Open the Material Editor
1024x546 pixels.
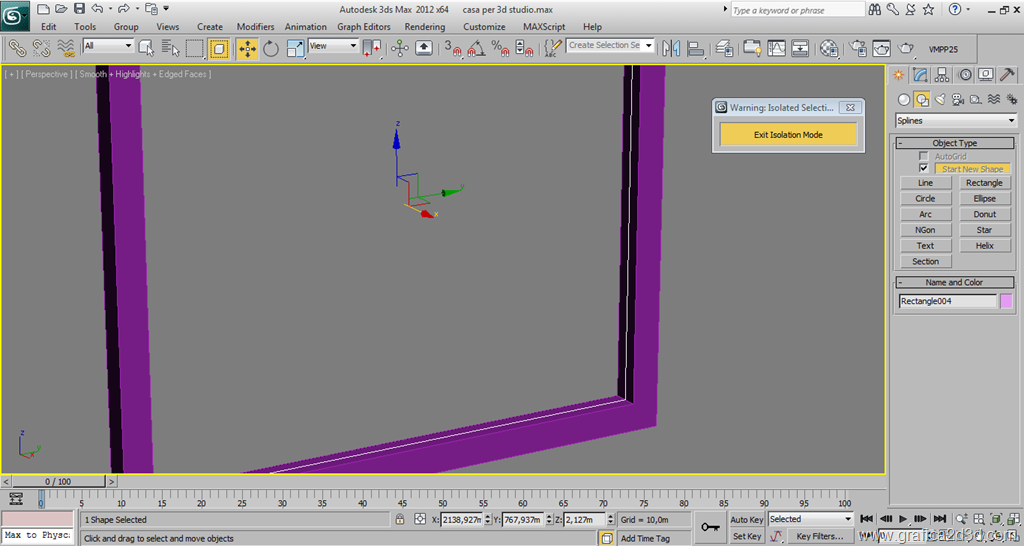coord(829,48)
